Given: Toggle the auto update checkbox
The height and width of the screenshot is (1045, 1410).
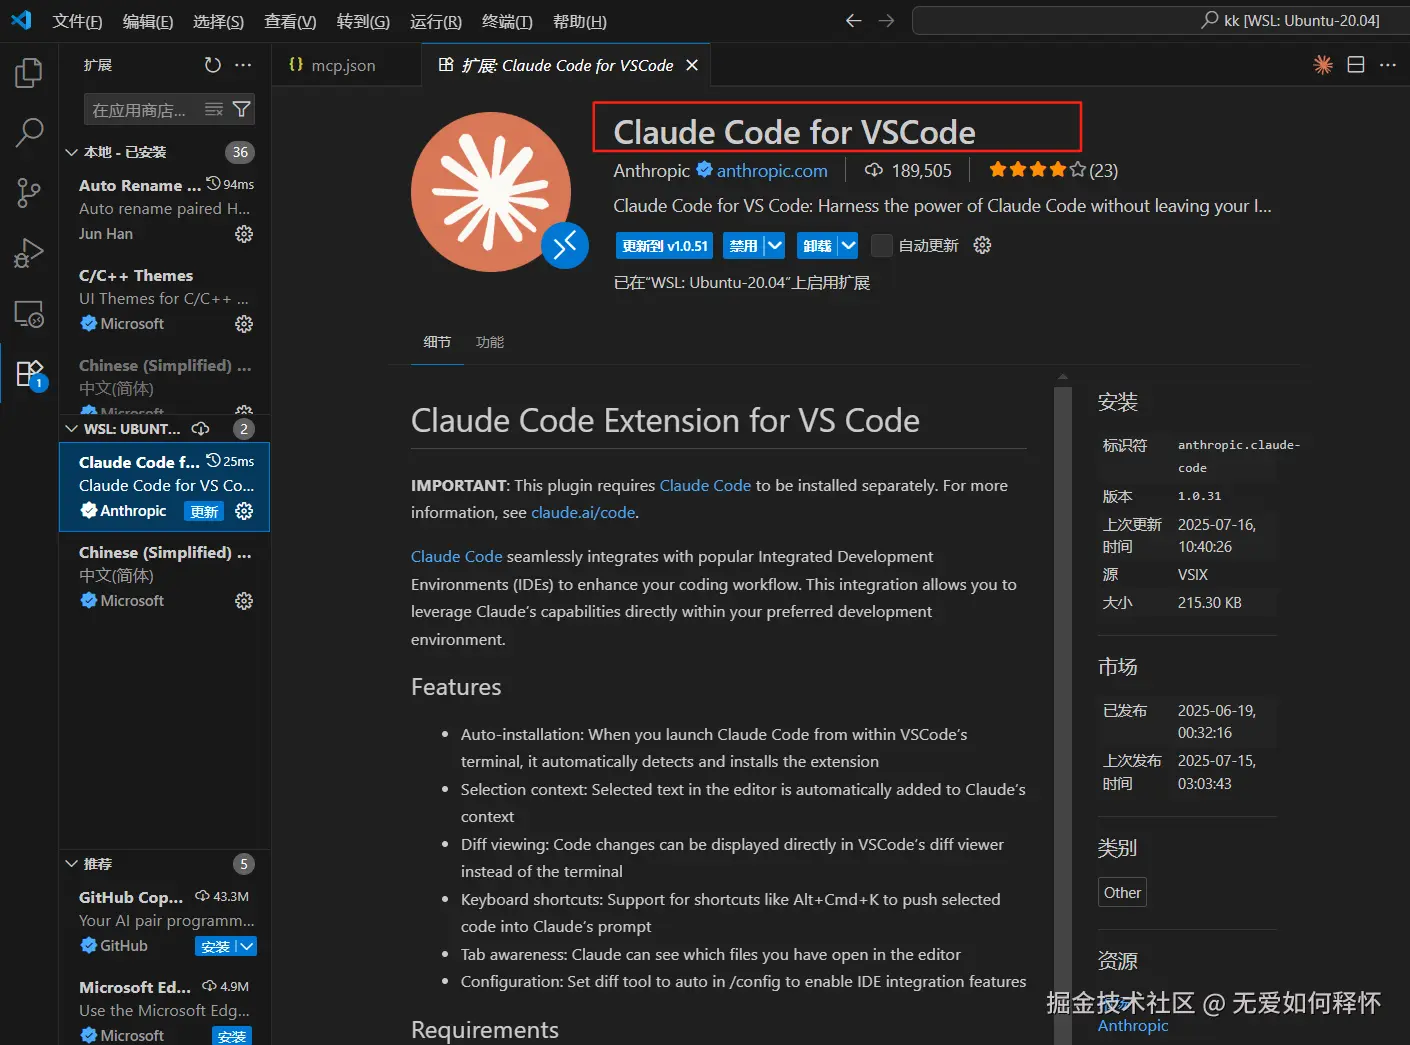Looking at the screenshot, I should [881, 245].
